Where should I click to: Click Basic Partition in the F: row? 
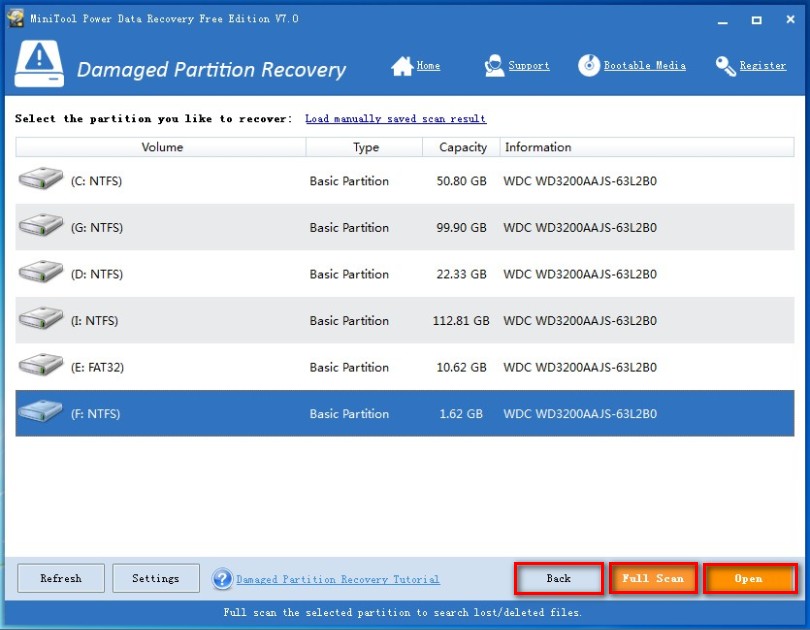[349, 414]
